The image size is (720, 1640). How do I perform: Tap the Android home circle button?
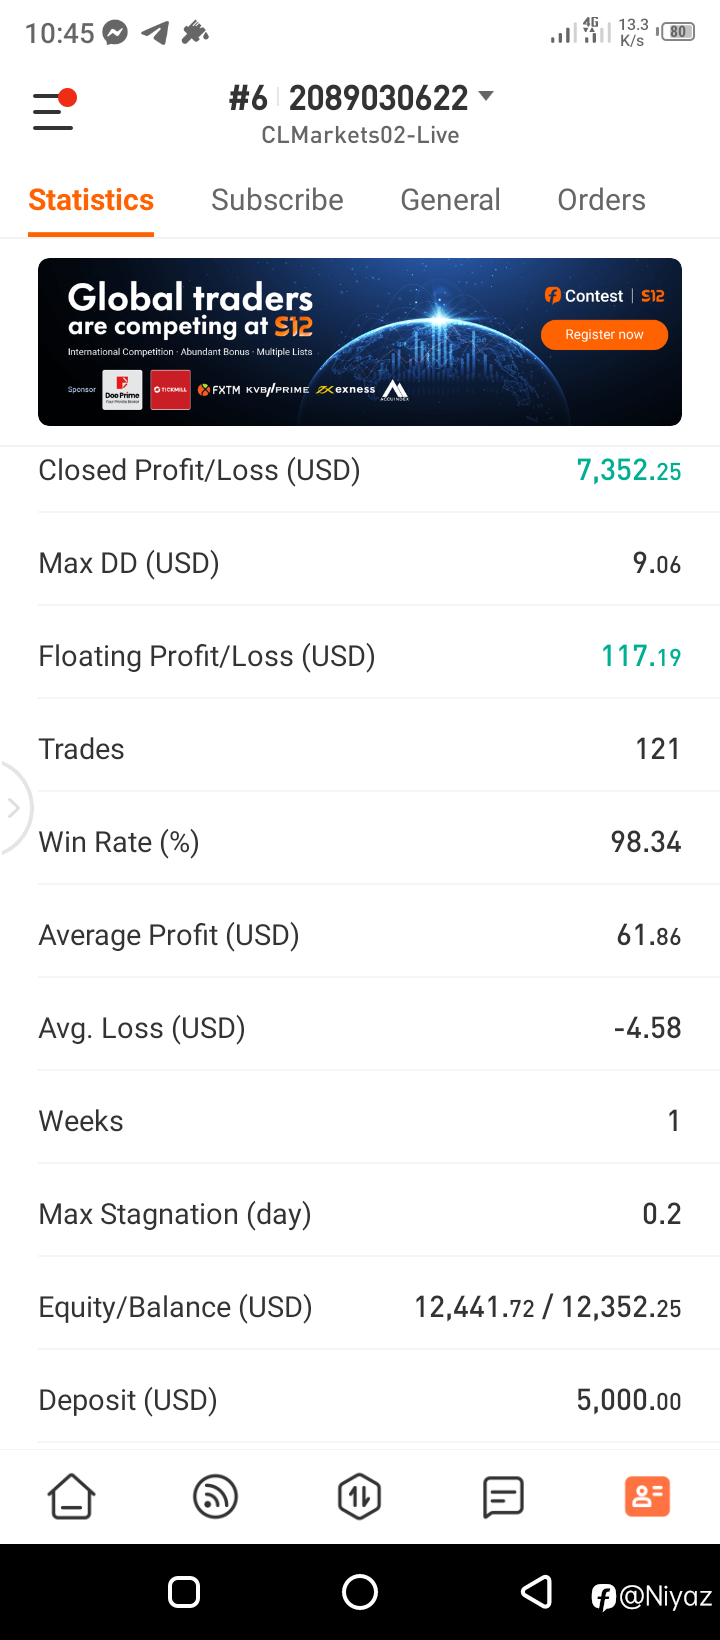(x=360, y=1592)
